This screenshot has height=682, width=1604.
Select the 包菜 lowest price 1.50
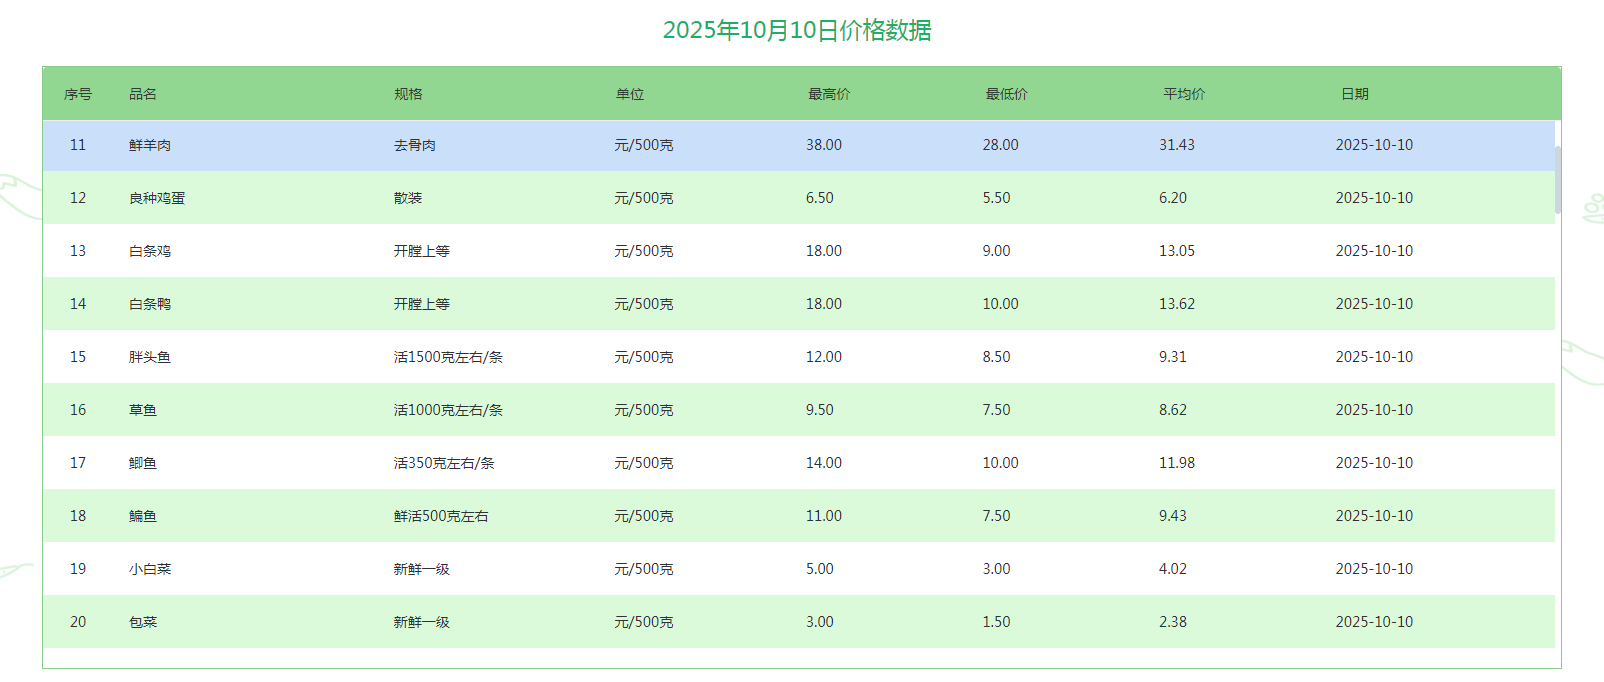pyautogui.click(x=996, y=622)
